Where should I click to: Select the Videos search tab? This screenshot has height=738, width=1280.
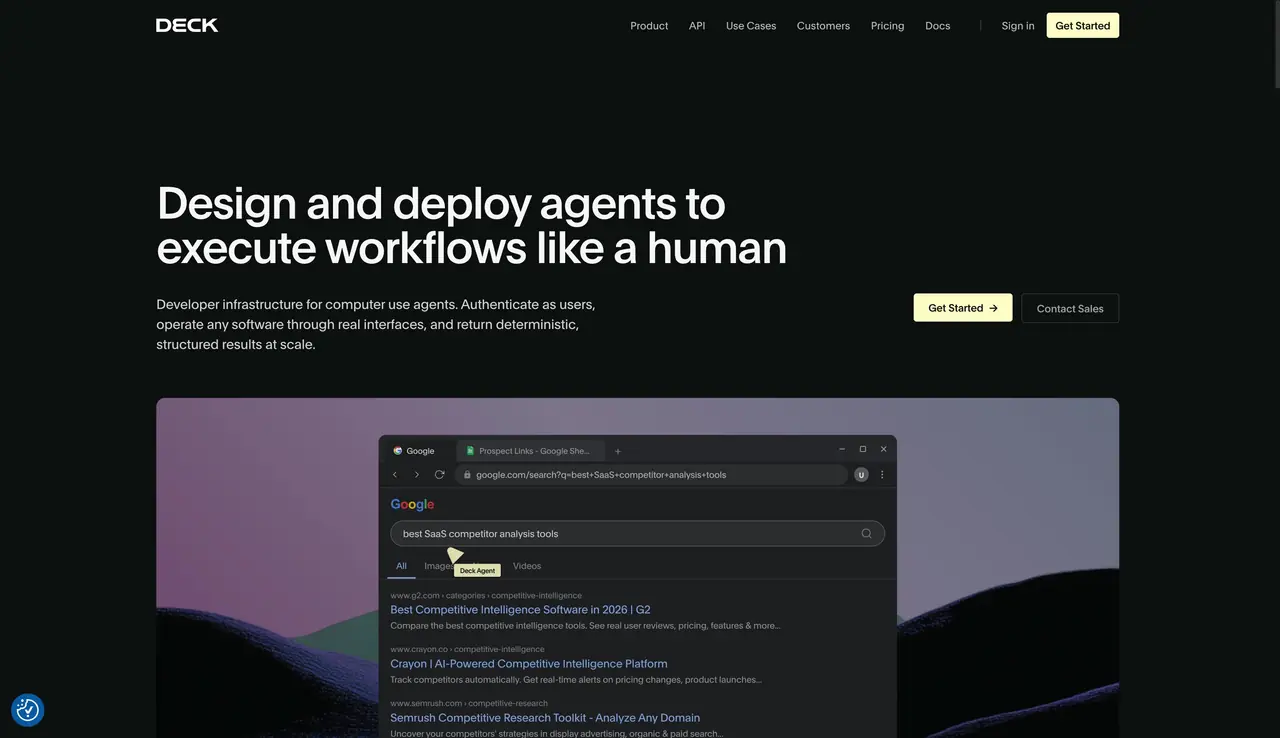tap(527, 566)
